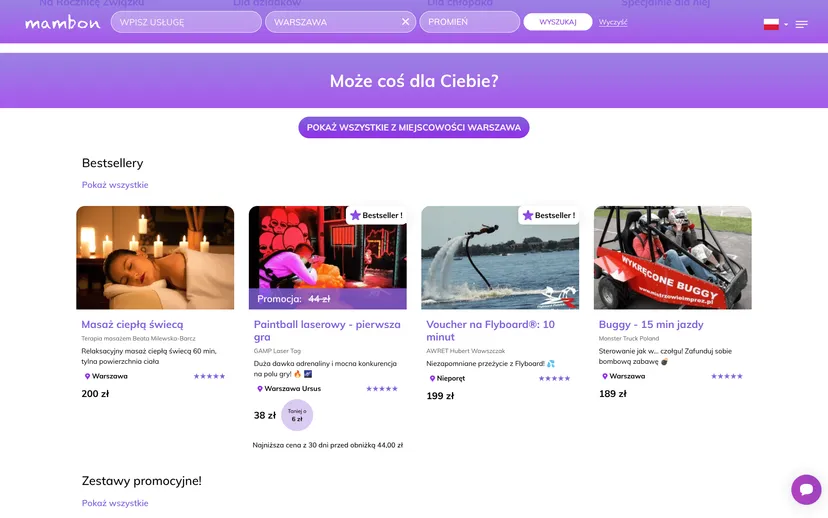
Task: Click the 'Bestsellery' section heading
Action: click(112, 163)
